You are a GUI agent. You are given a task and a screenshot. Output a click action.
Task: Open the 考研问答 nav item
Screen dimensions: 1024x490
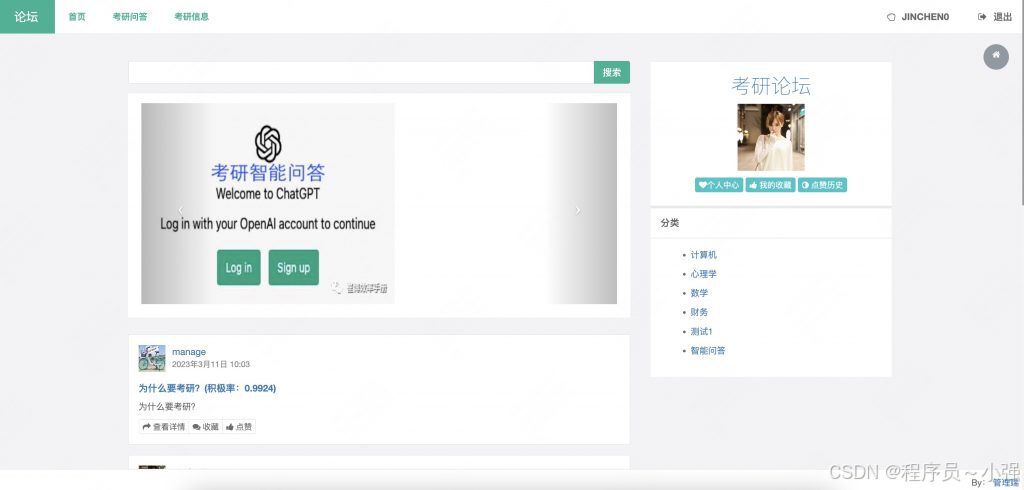129,17
